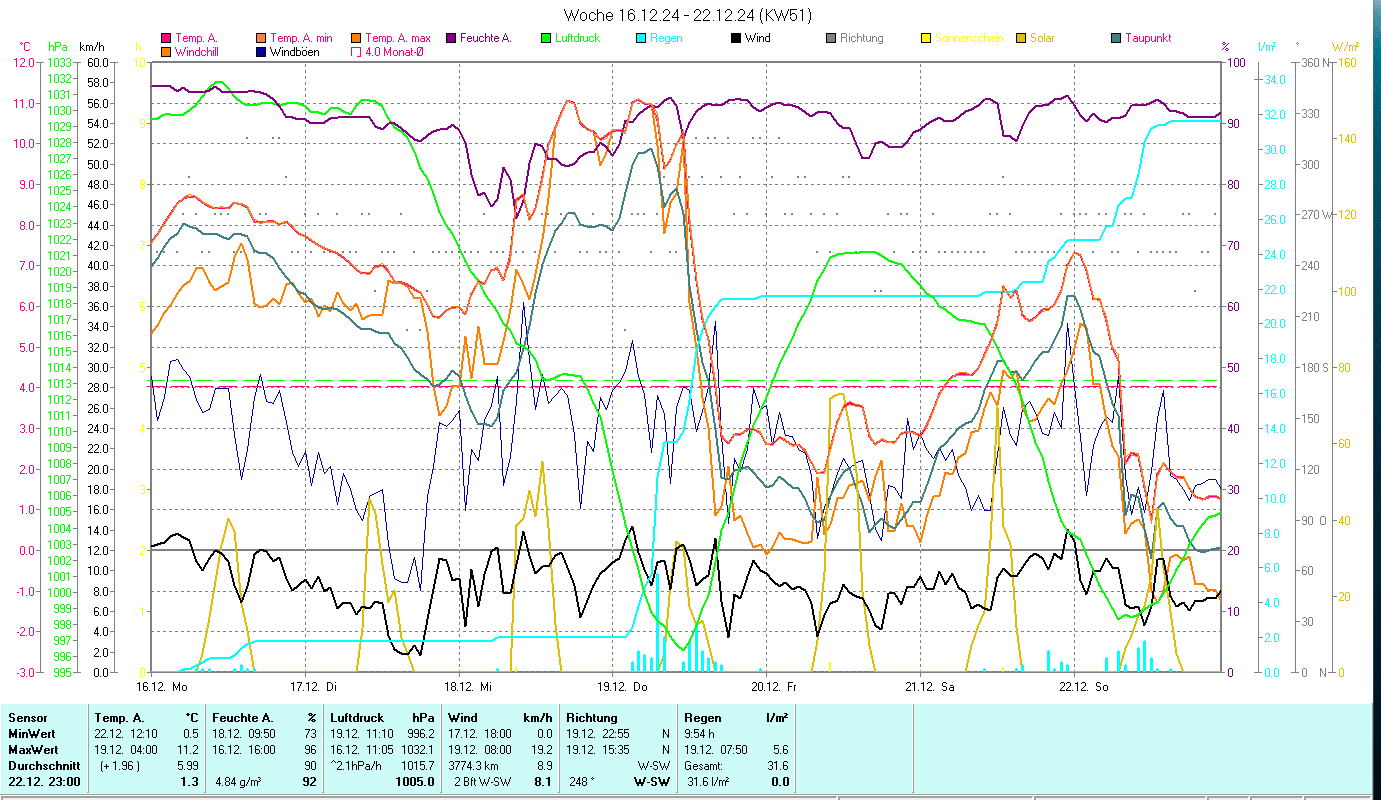Select the "17.12. Di" date marker
The image size is (1381, 800).
[x=313, y=687]
